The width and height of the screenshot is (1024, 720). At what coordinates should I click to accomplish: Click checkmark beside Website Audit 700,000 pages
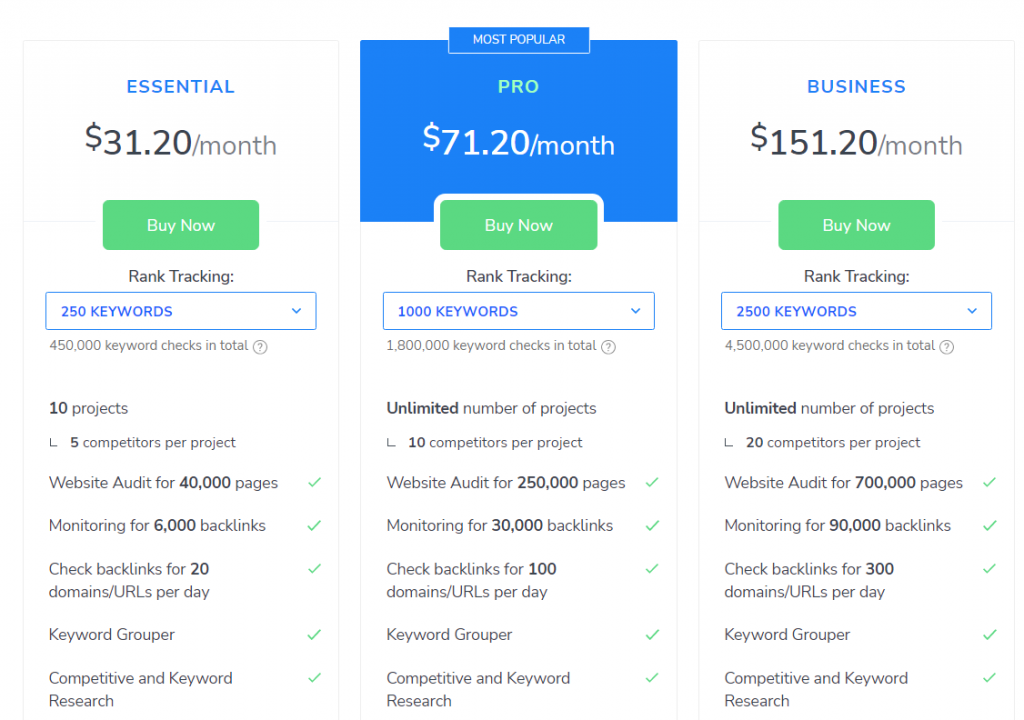coord(989,482)
